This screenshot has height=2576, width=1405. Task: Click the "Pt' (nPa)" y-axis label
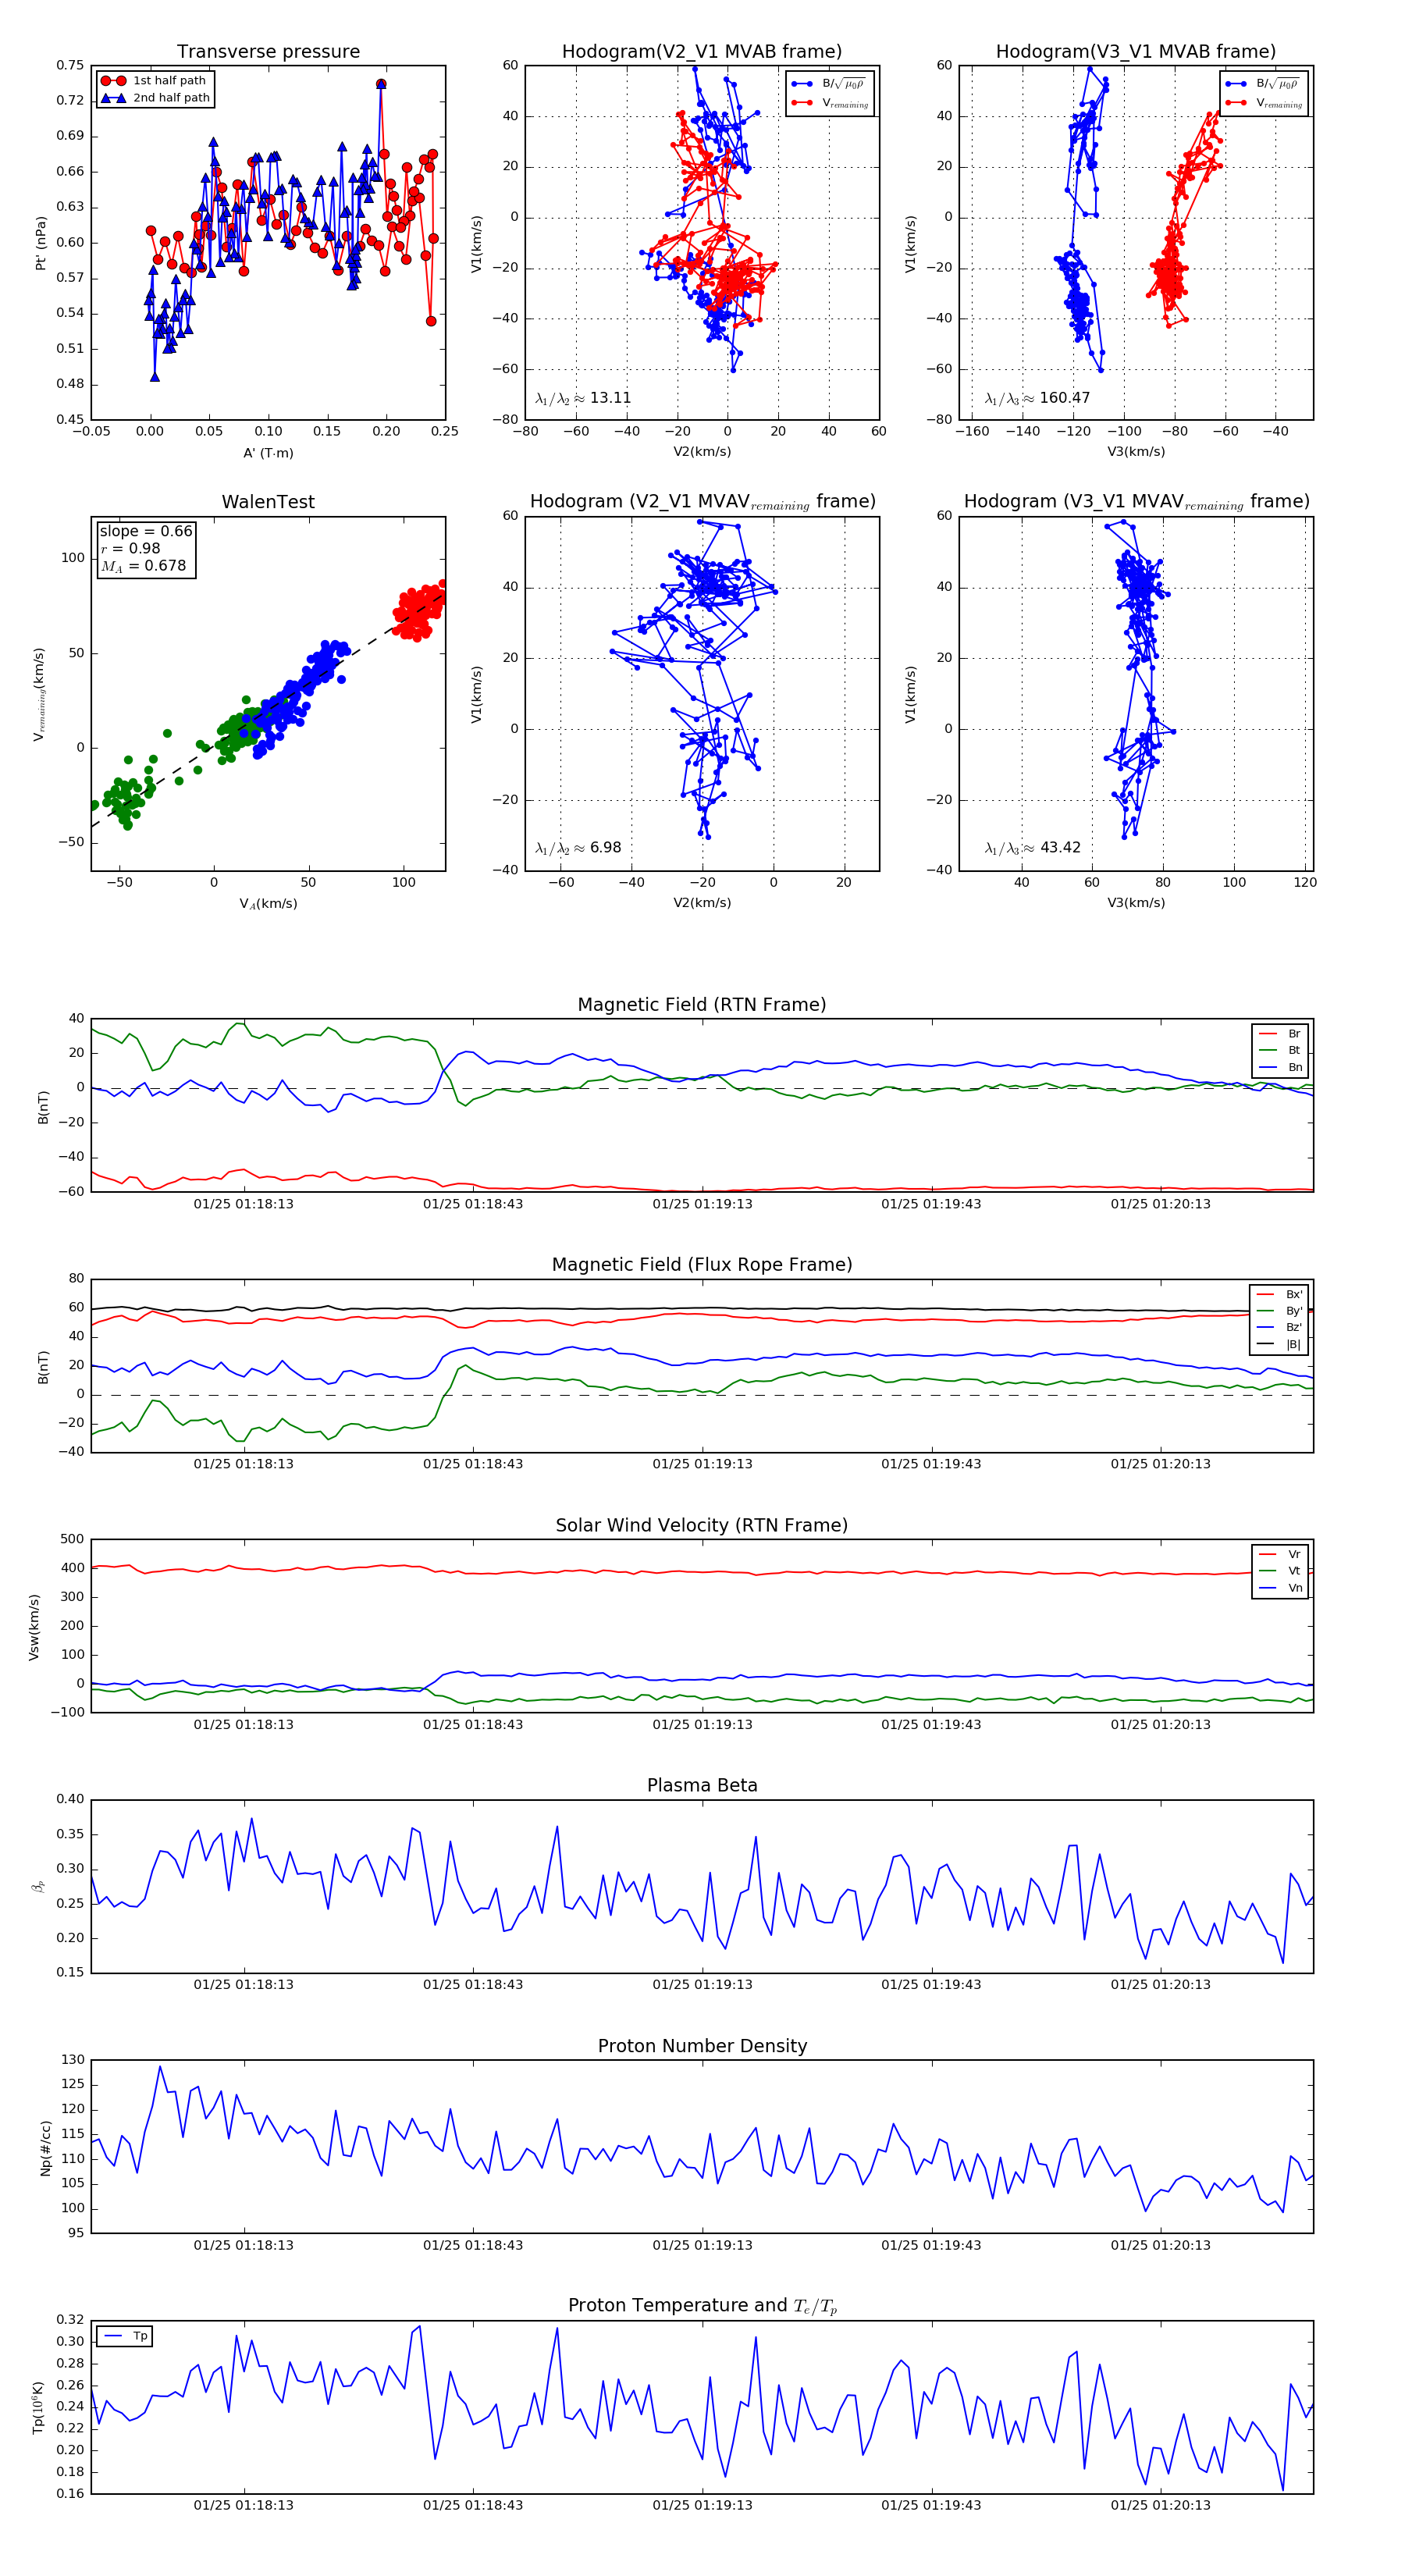coord(41,243)
